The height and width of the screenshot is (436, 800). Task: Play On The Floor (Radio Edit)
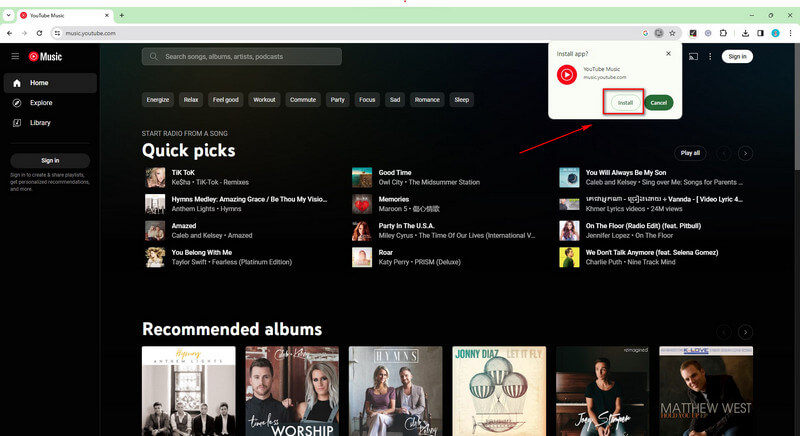[643, 226]
